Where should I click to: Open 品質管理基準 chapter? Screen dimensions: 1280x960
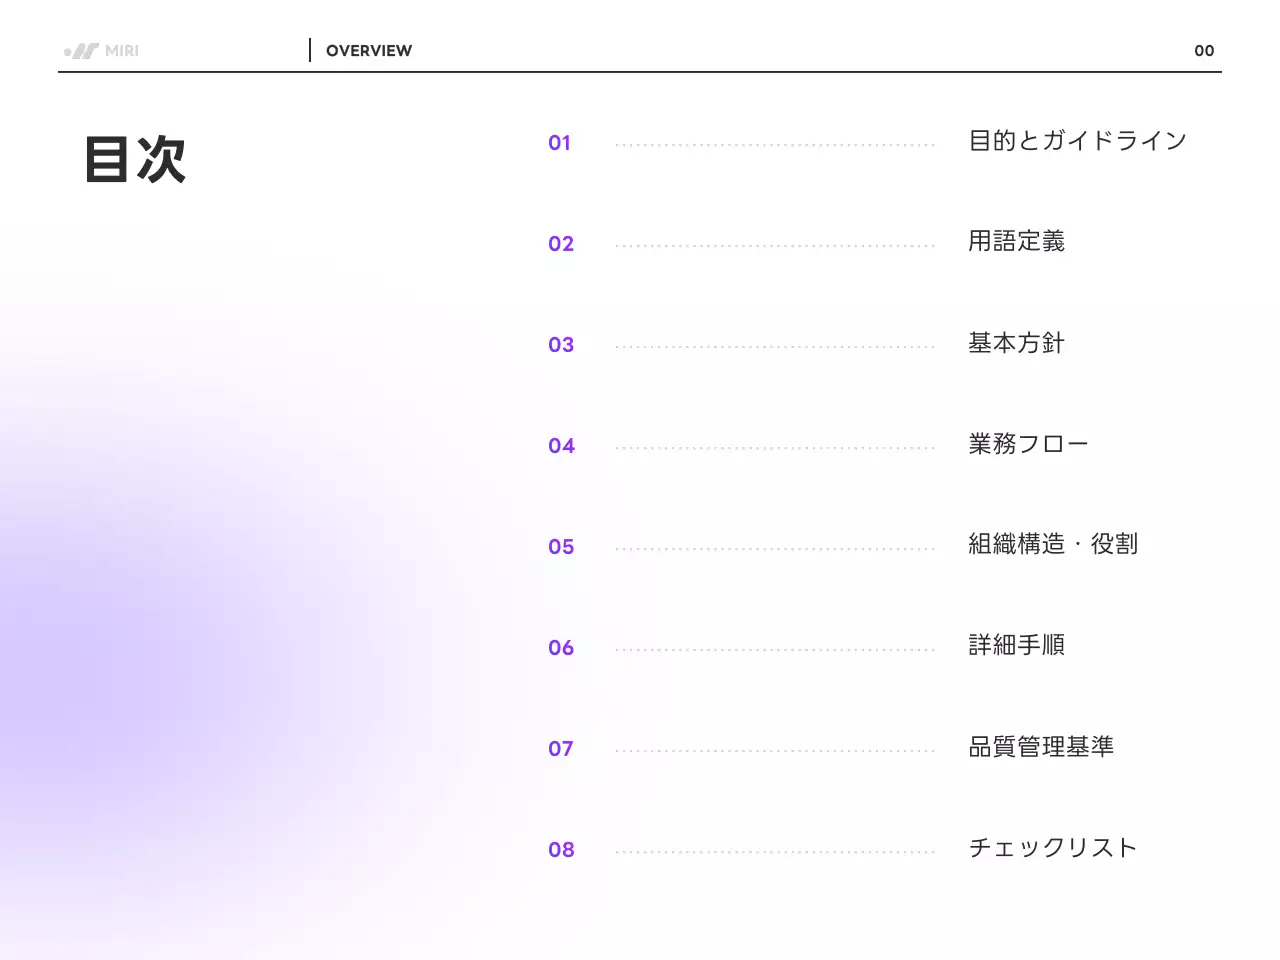point(1041,747)
